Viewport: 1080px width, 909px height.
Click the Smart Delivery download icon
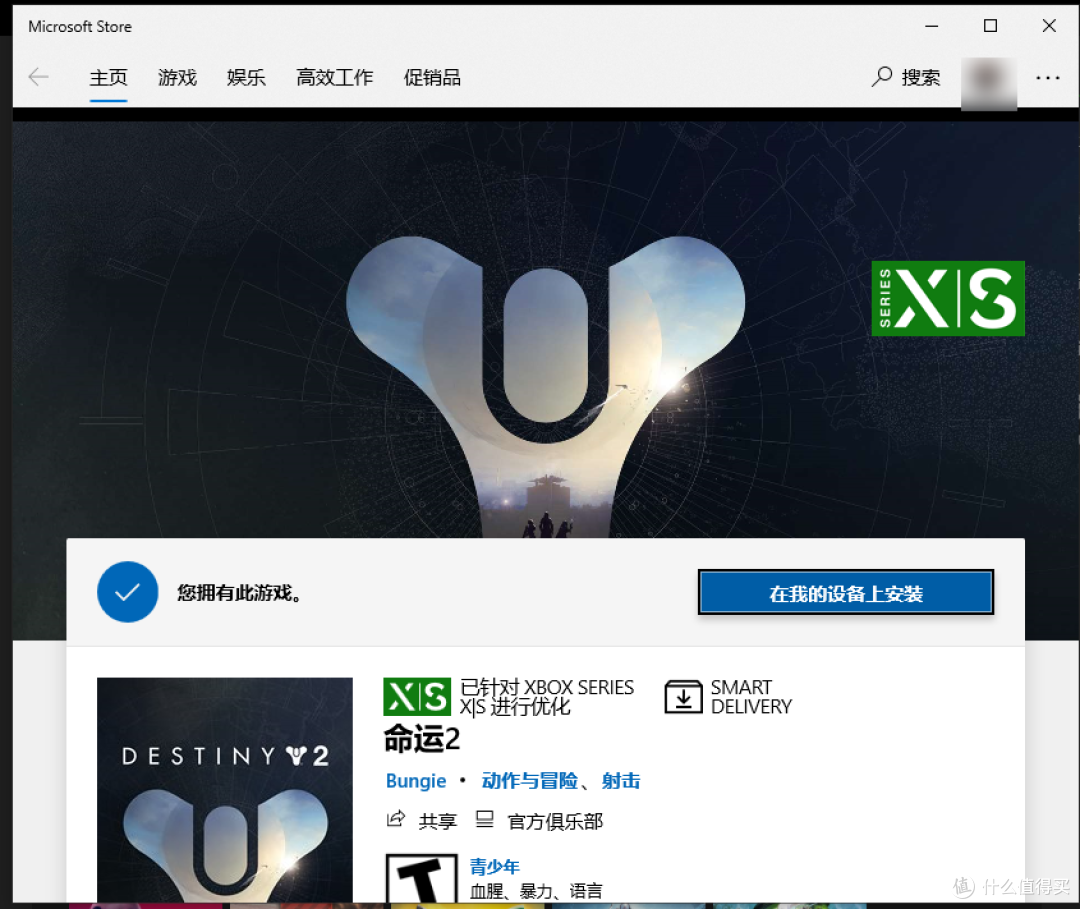tap(683, 697)
